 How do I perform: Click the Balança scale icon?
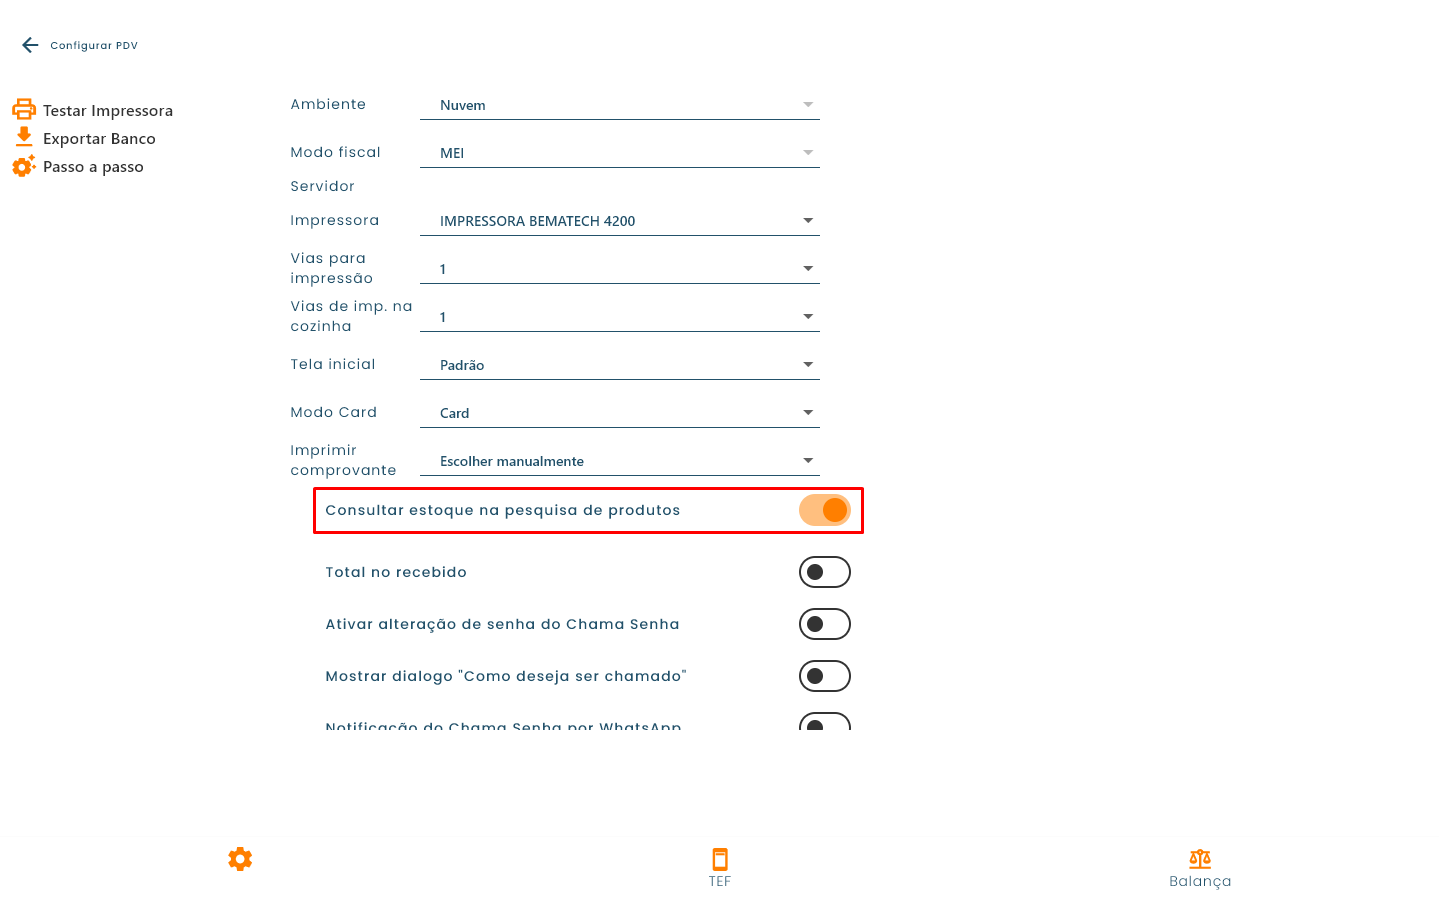(1200, 859)
